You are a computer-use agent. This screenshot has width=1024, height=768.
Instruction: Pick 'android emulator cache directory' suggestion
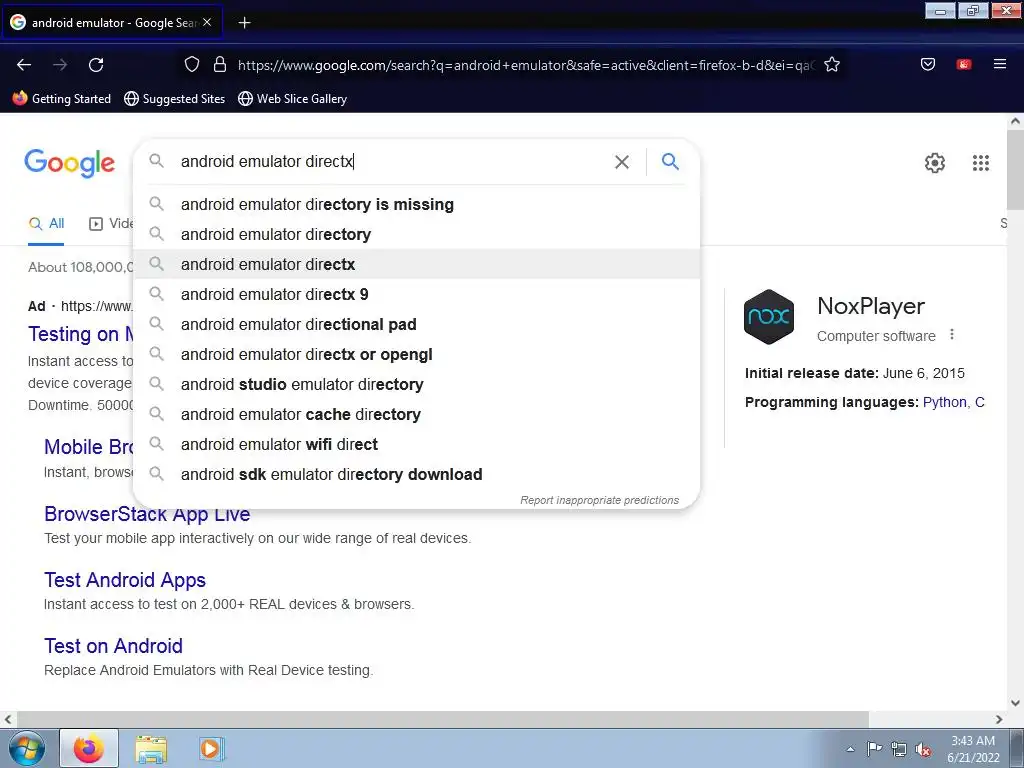(416, 415)
